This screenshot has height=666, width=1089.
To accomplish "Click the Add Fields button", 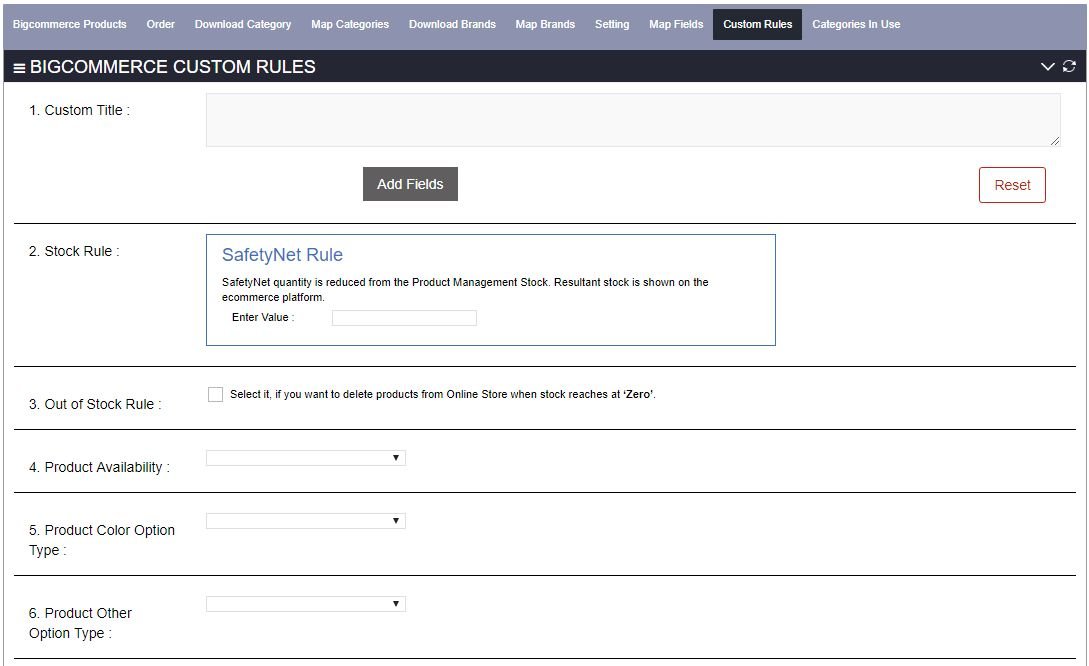I will [x=410, y=184].
